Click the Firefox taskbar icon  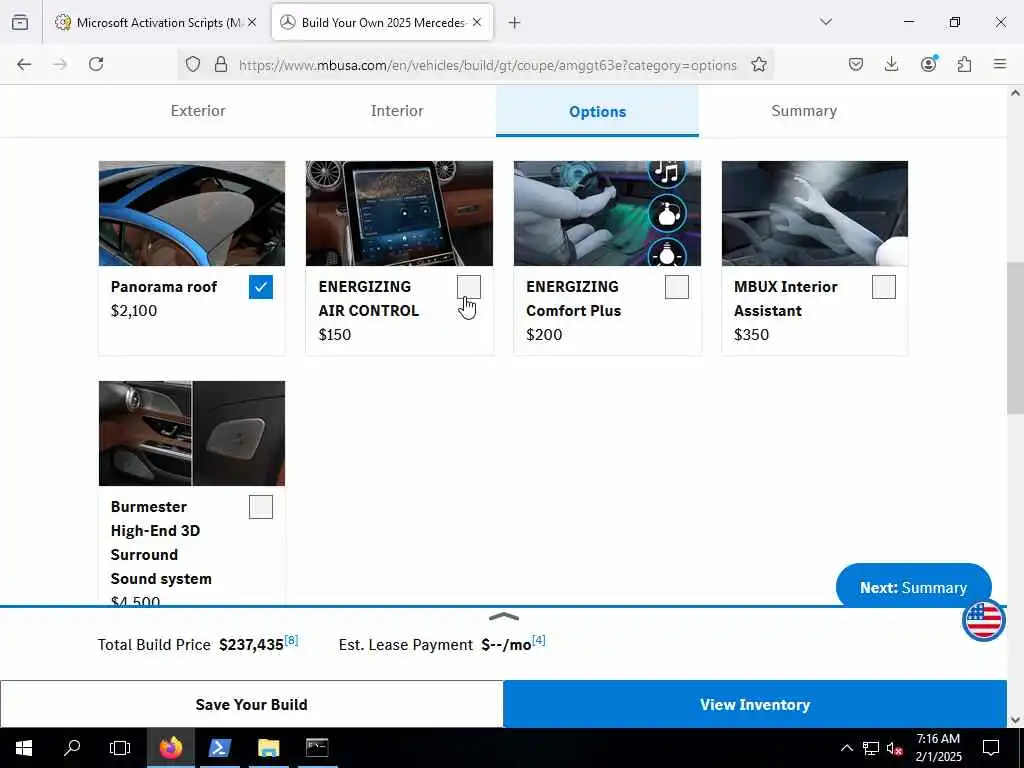(x=170, y=748)
